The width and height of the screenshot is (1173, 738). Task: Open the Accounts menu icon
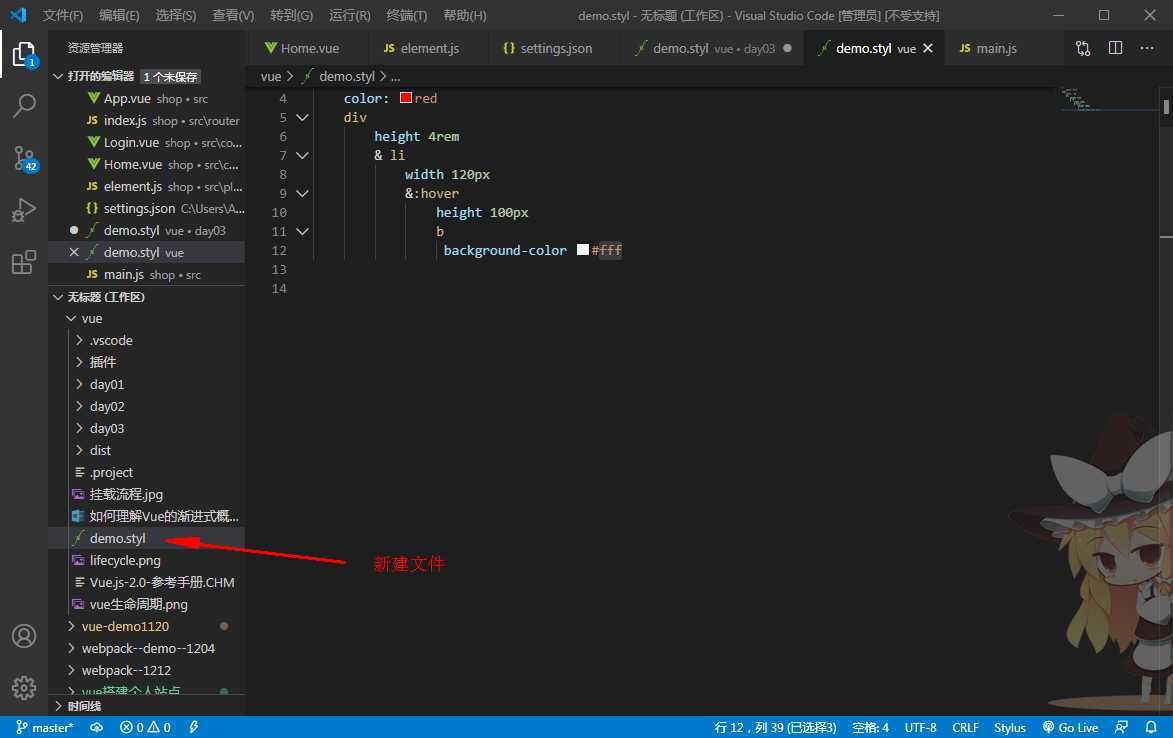pyautogui.click(x=24, y=636)
